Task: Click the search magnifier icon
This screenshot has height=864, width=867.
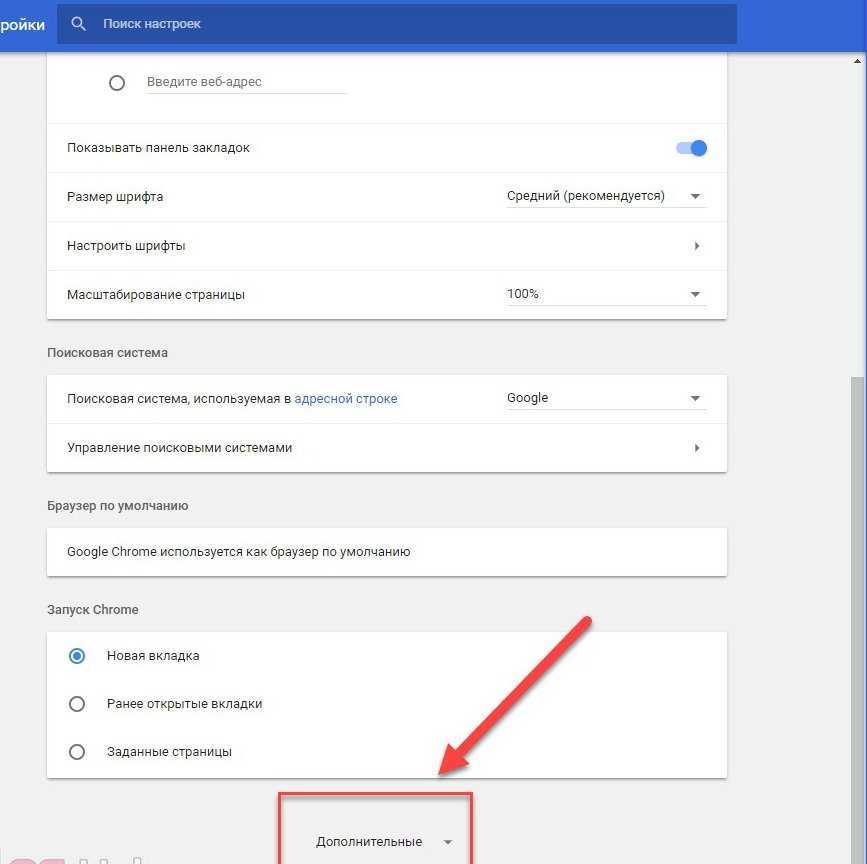Action: click(79, 24)
